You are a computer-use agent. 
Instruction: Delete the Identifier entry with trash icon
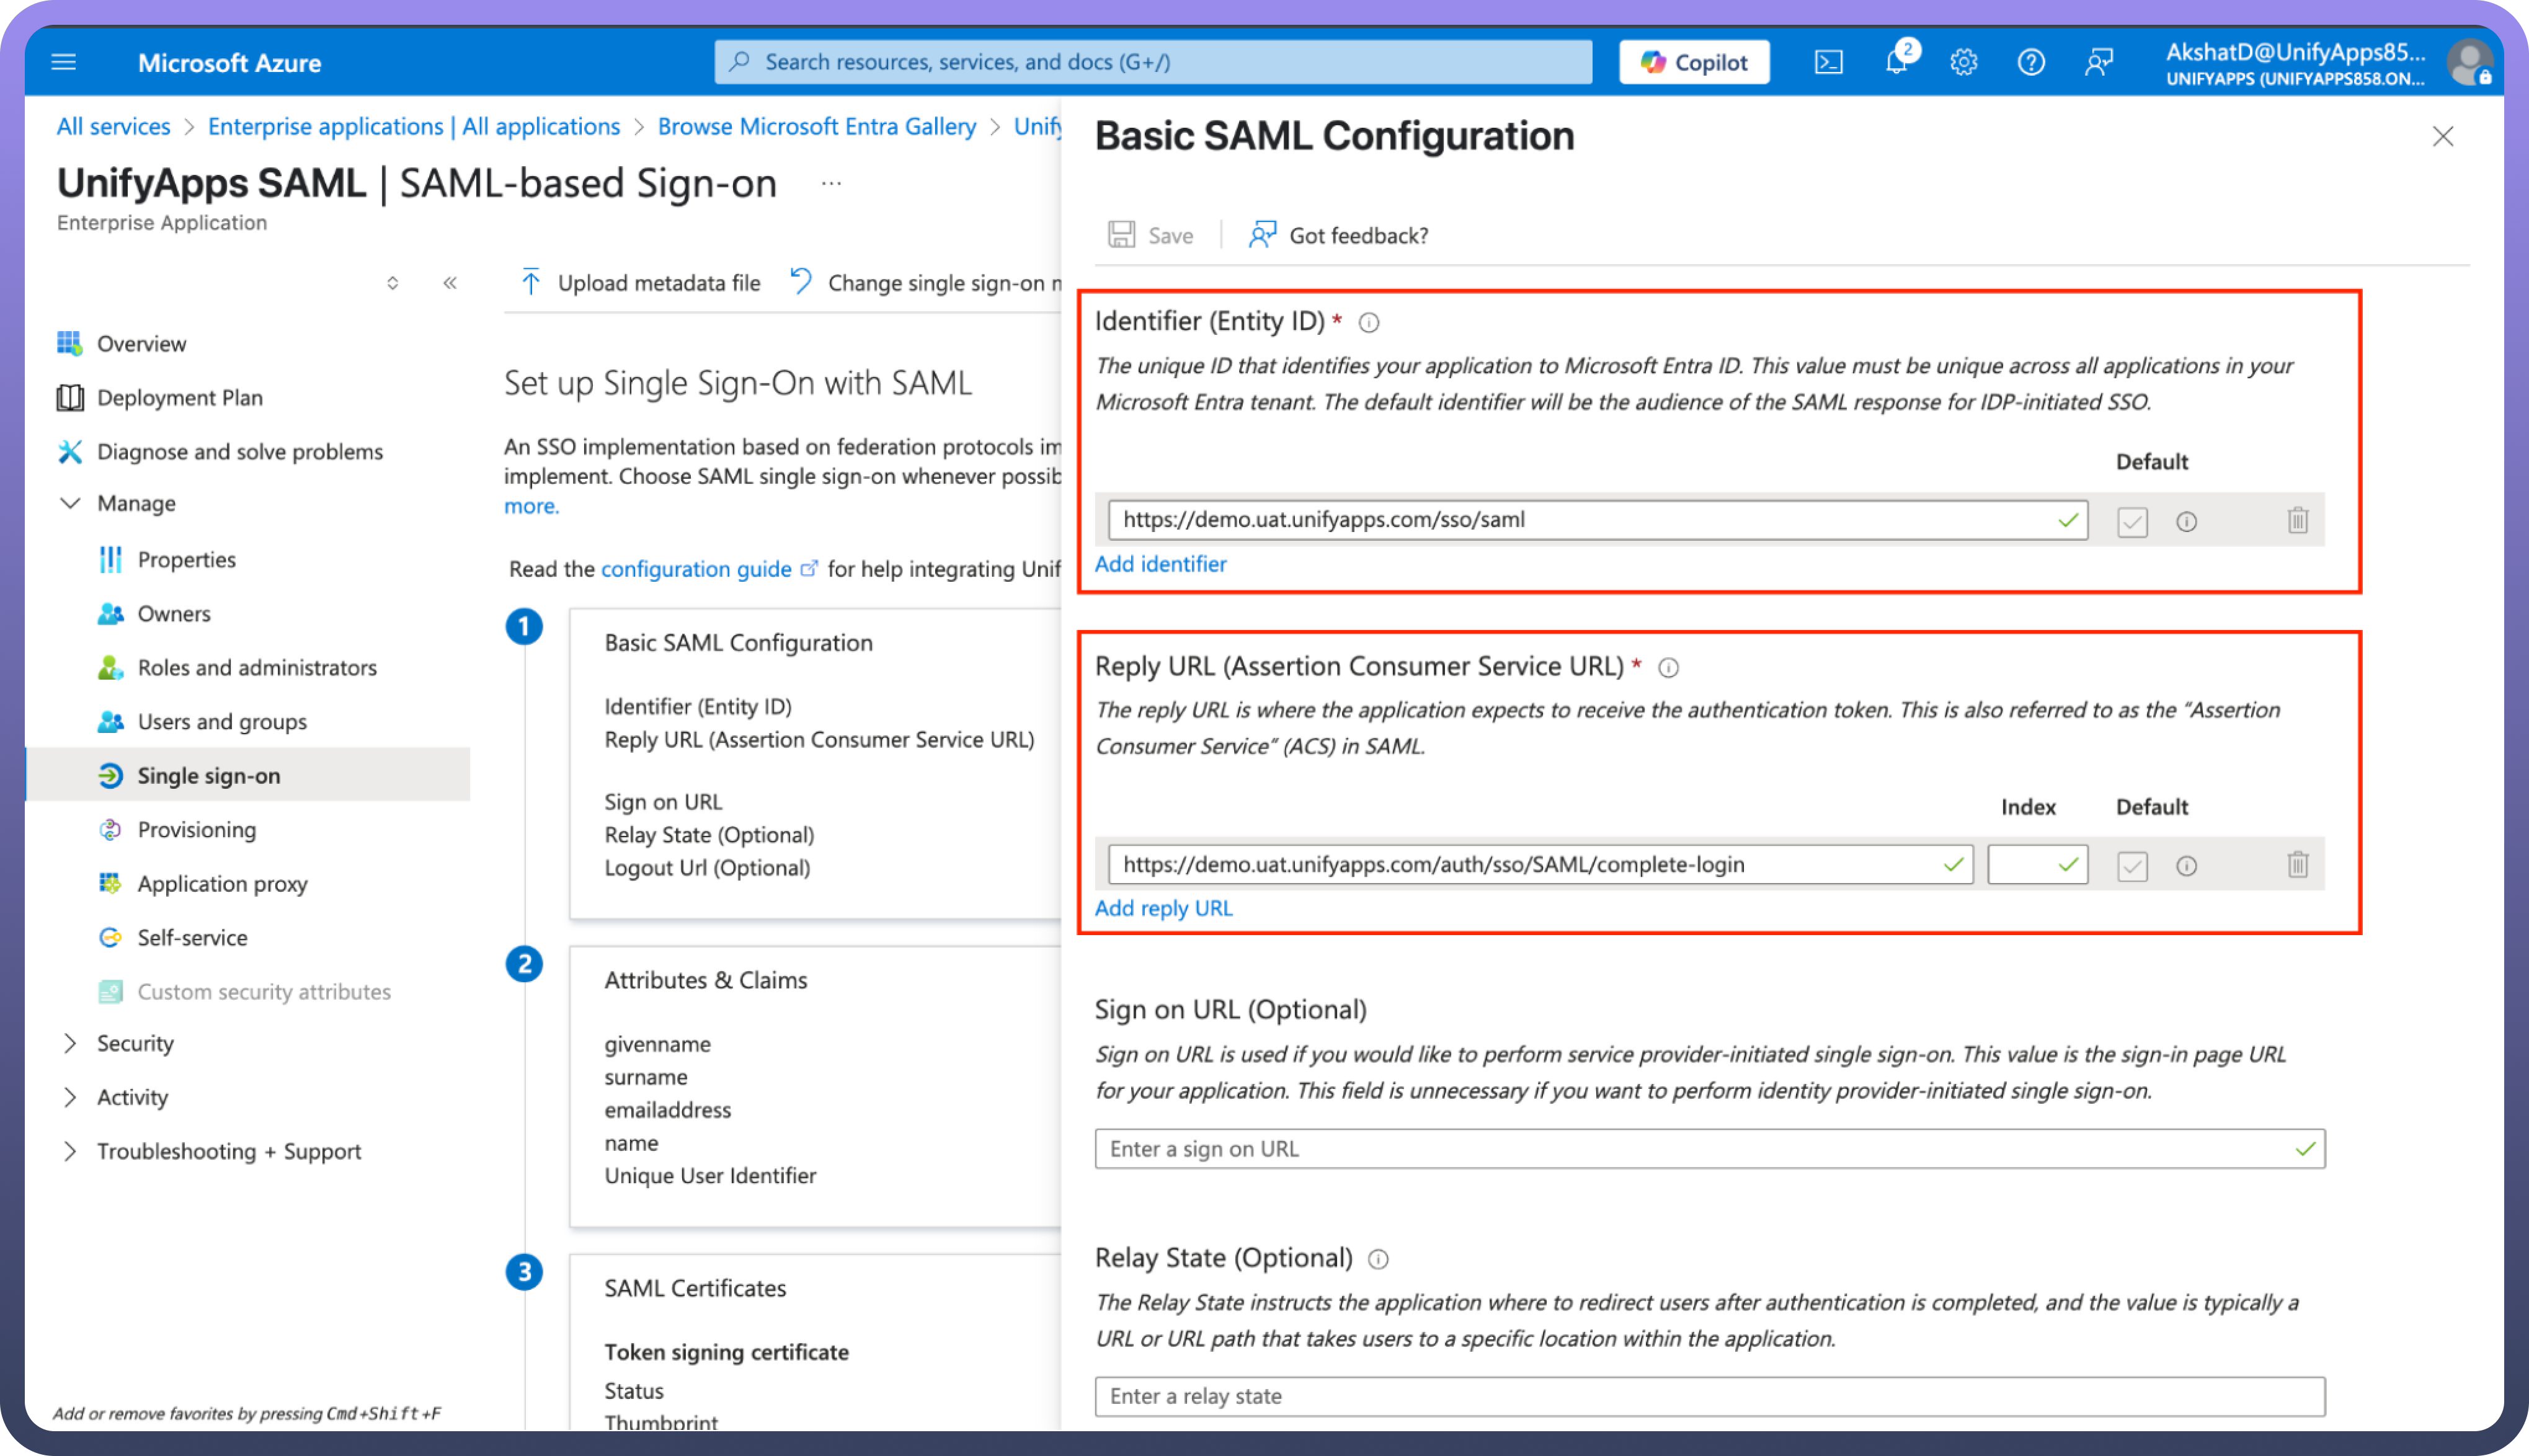2297,520
